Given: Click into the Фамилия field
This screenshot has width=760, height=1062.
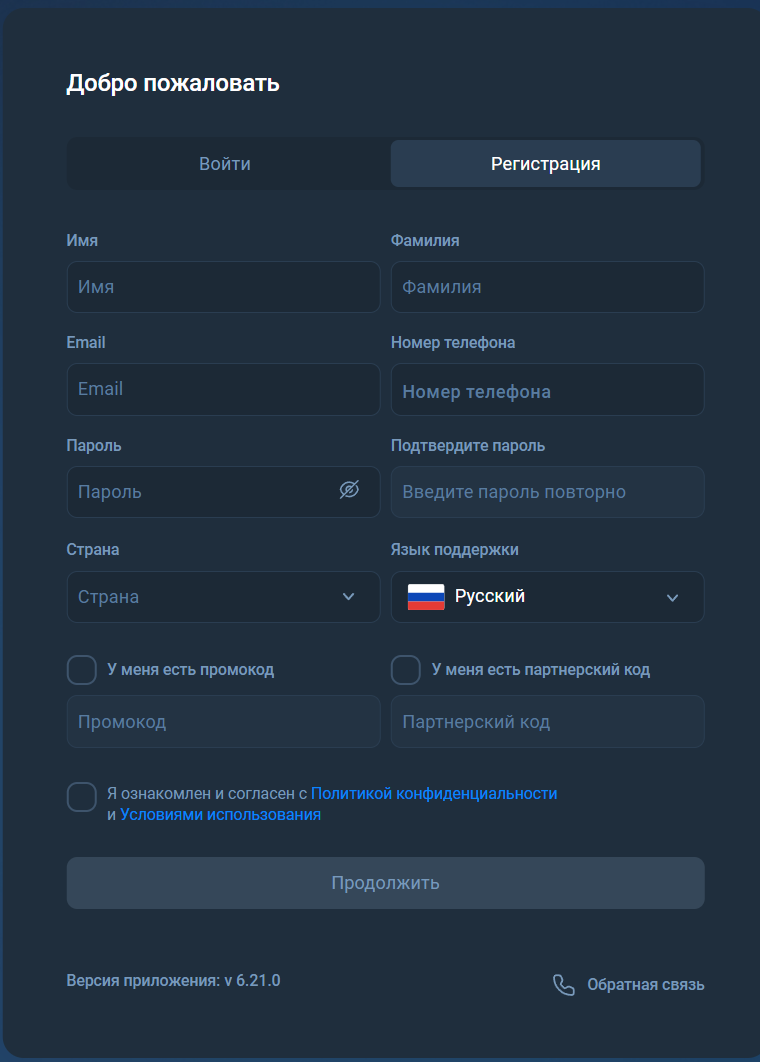Looking at the screenshot, I should [547, 287].
